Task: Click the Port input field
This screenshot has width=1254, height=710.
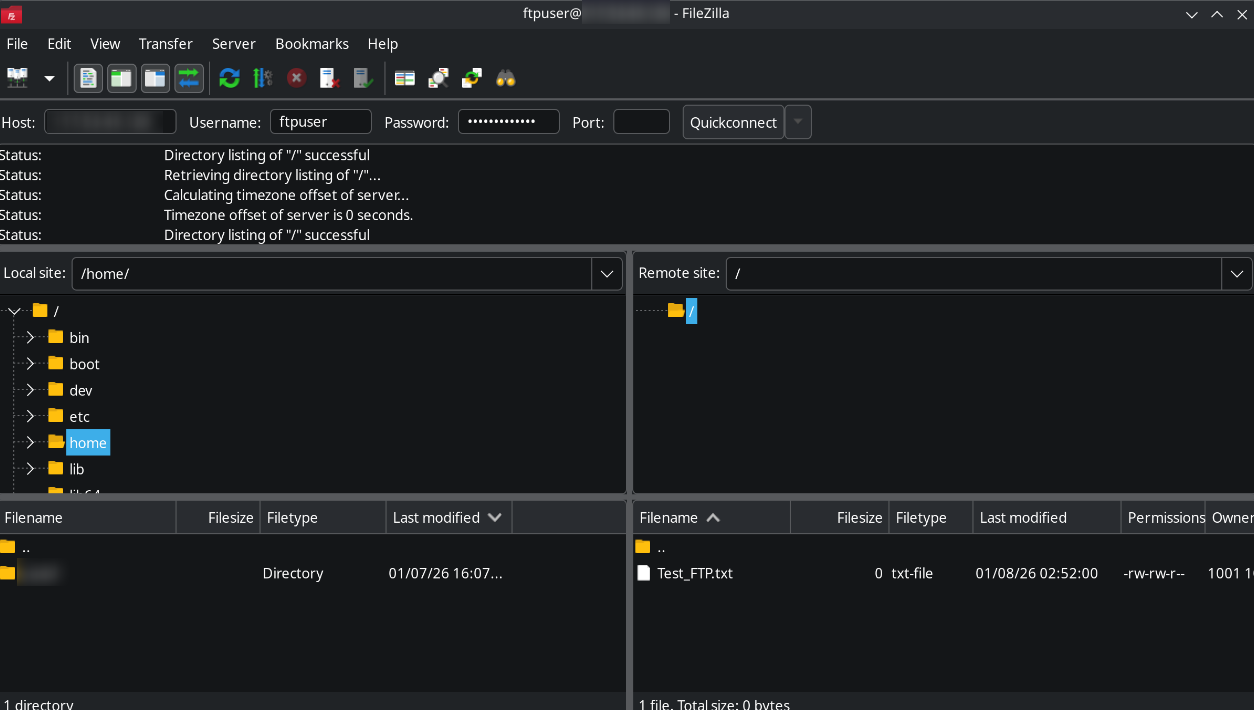Action: [x=641, y=122]
